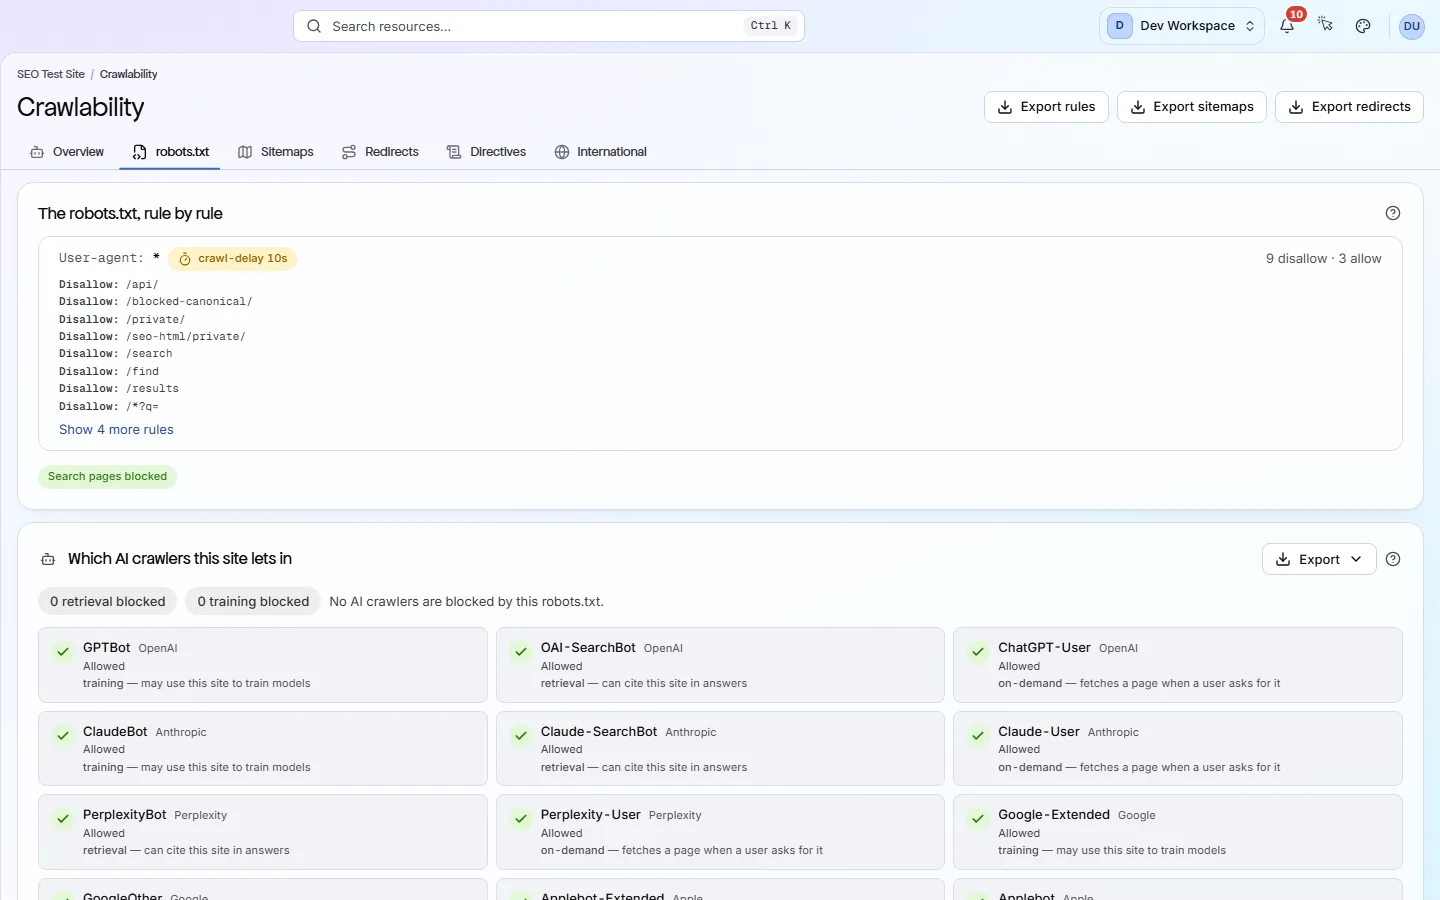Viewport: 1440px width, 900px height.
Task: Click the check icon beside Claude-User
Action: click(978, 736)
